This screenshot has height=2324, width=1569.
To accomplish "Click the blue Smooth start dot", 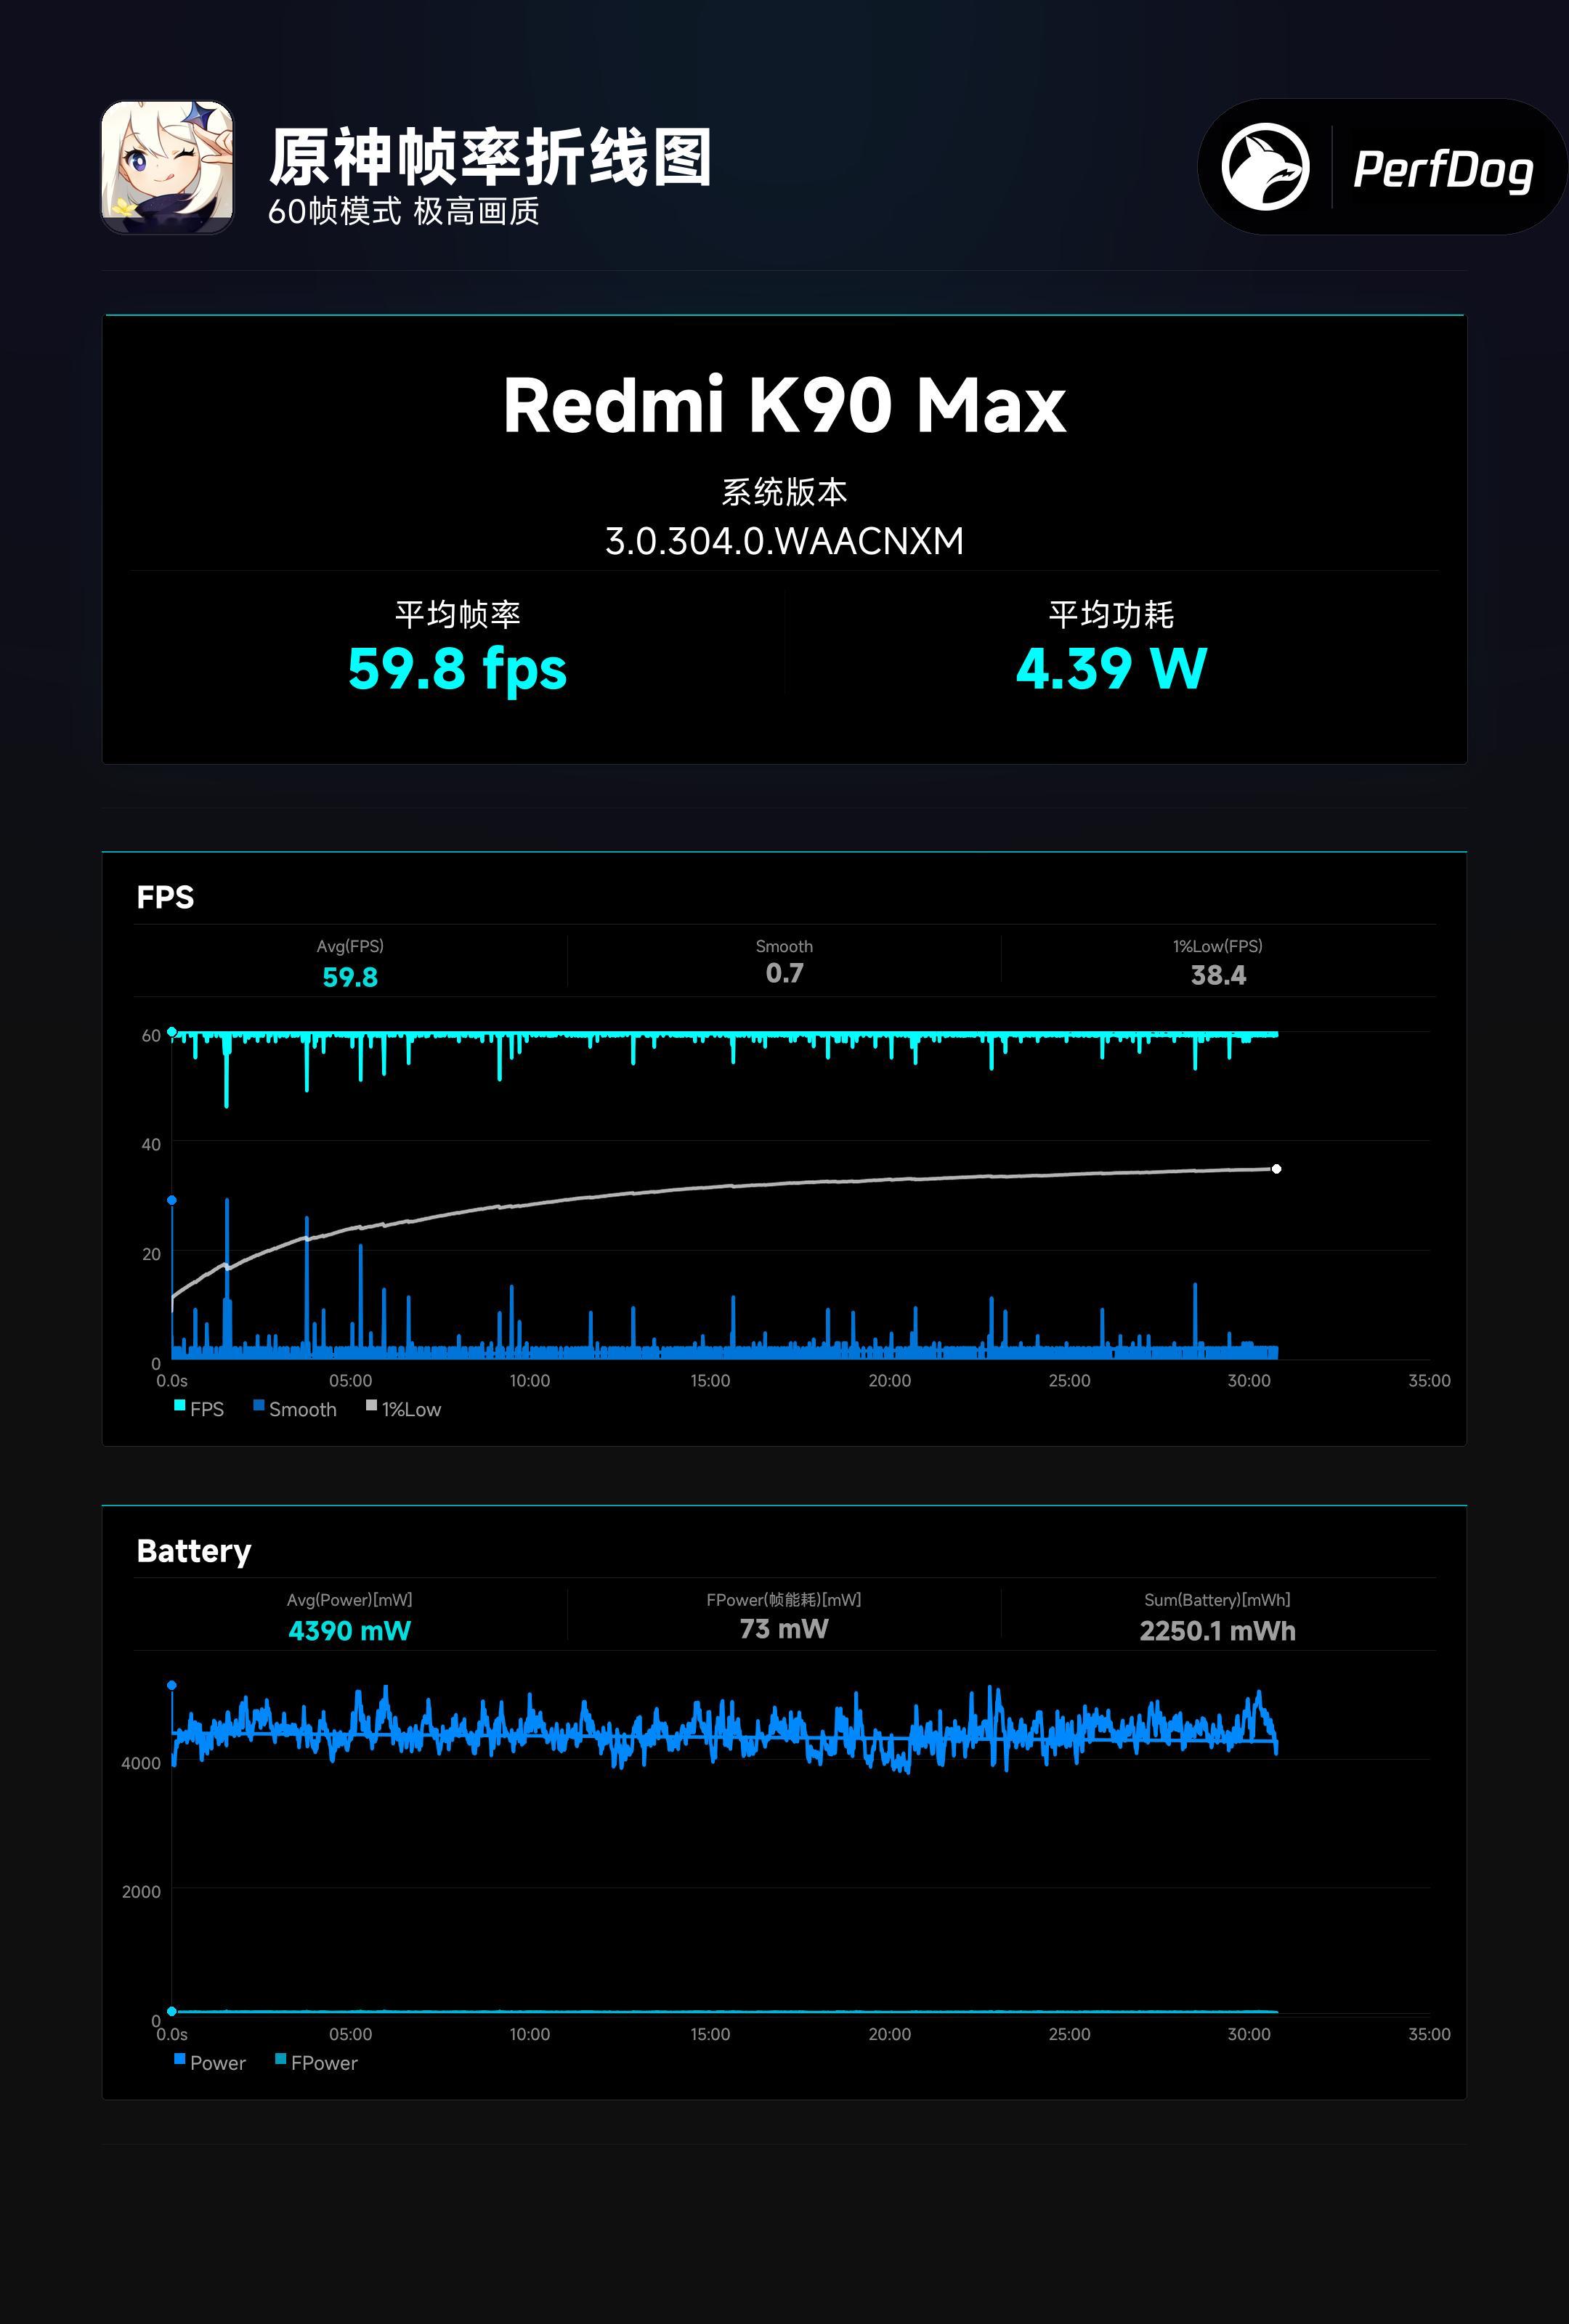I will [172, 1200].
